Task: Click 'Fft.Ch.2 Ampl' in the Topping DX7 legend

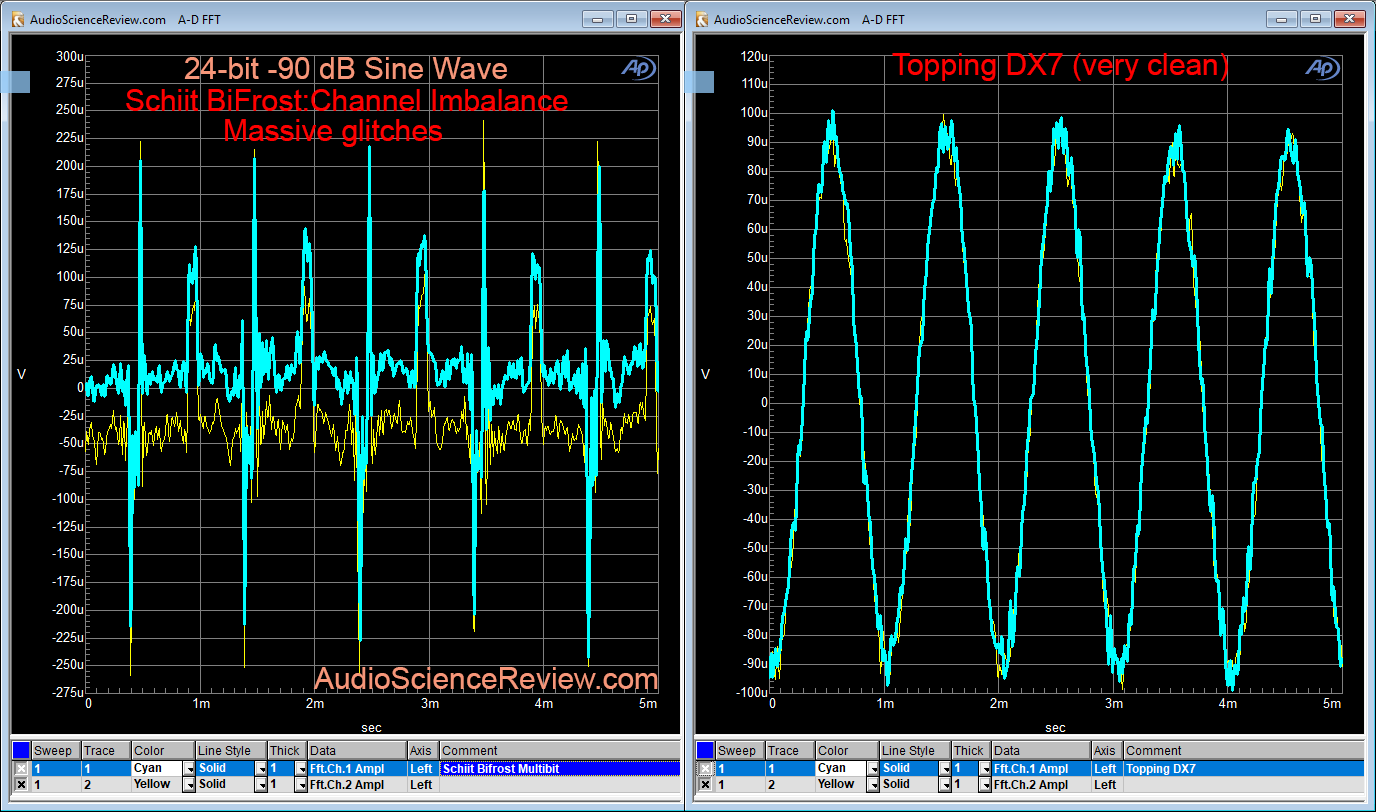Action: pos(1032,784)
